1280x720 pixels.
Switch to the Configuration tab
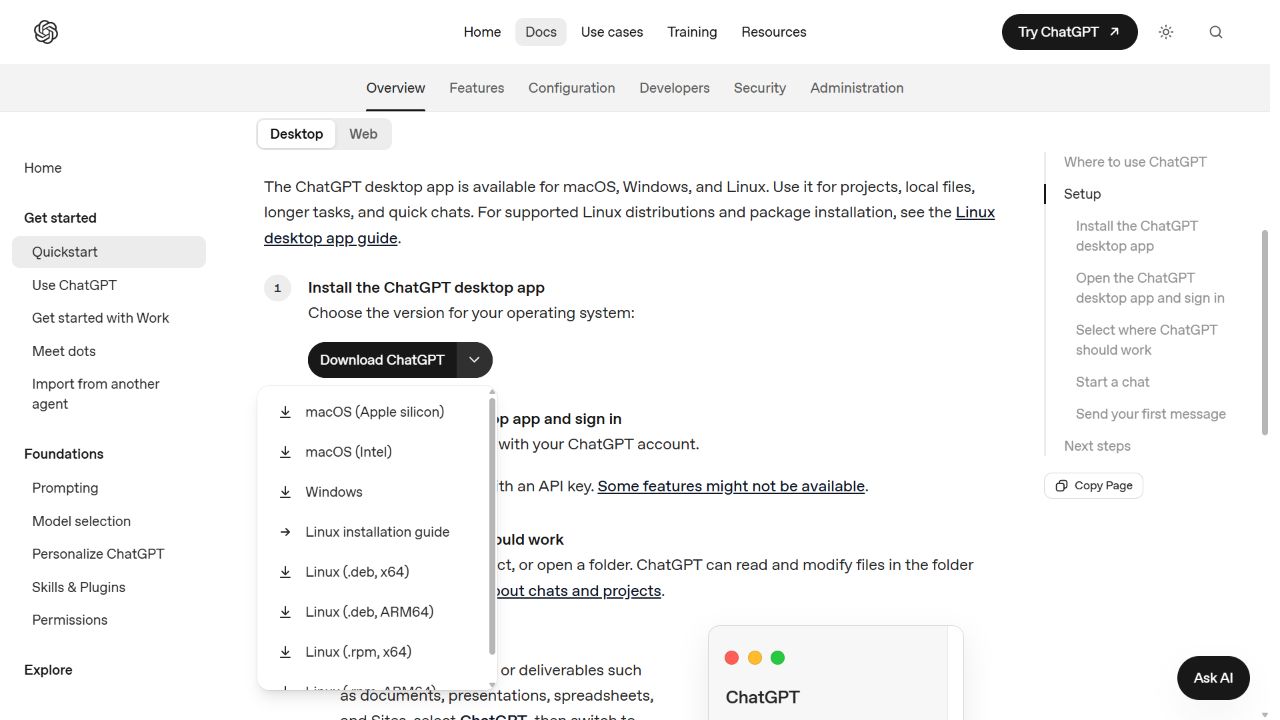click(x=572, y=88)
